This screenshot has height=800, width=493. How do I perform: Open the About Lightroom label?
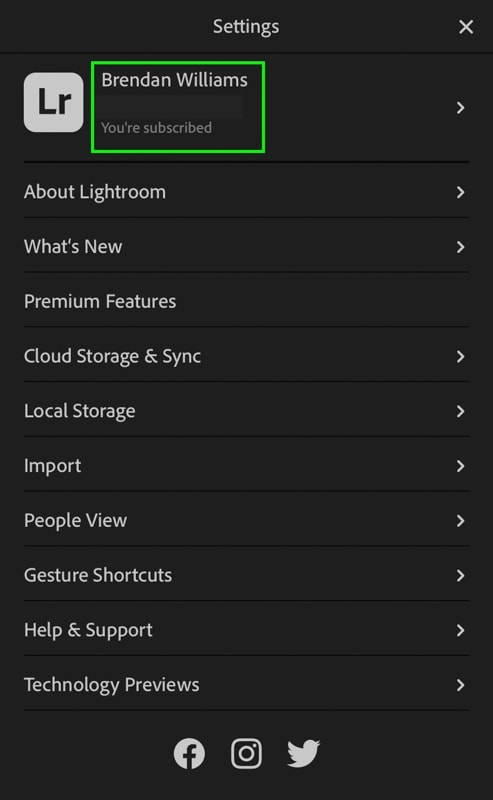tap(95, 192)
